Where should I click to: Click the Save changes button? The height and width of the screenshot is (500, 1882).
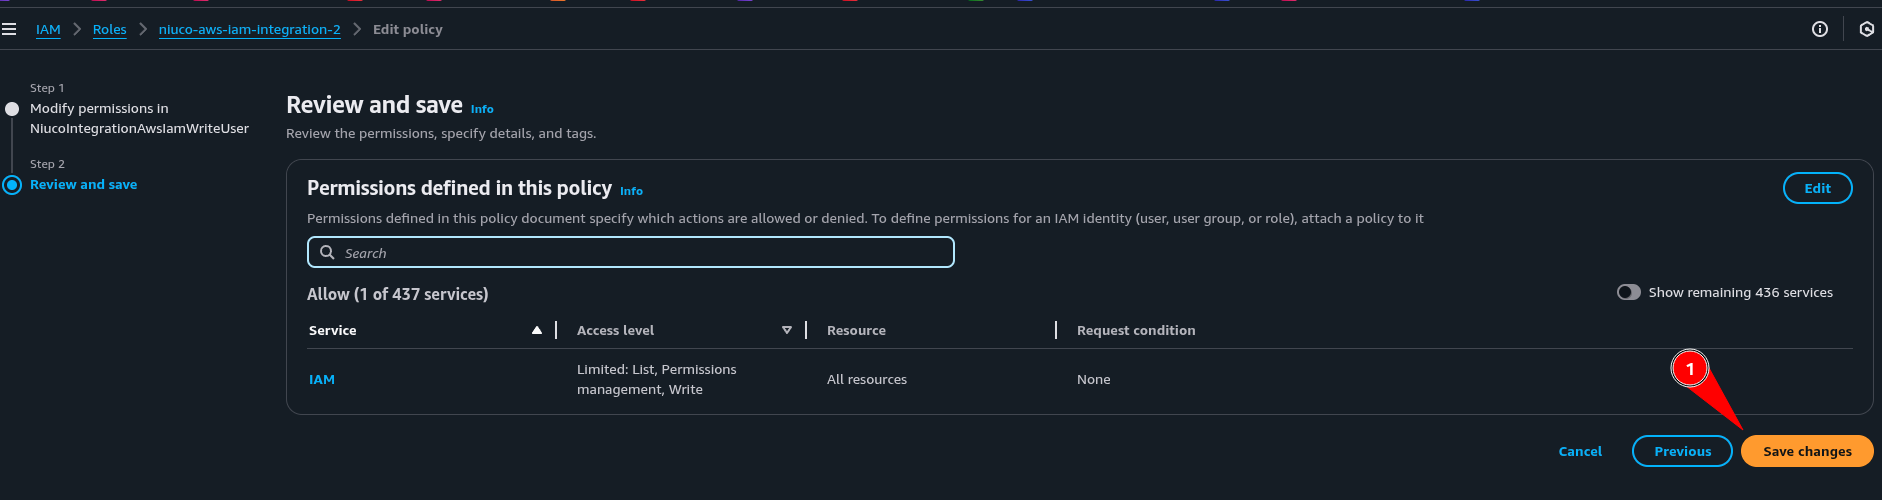click(x=1807, y=451)
